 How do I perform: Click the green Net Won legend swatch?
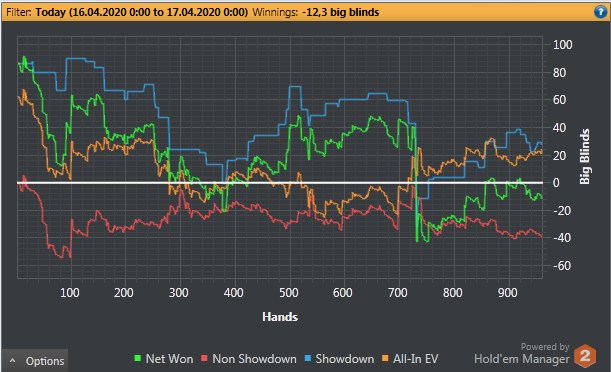pos(138,358)
